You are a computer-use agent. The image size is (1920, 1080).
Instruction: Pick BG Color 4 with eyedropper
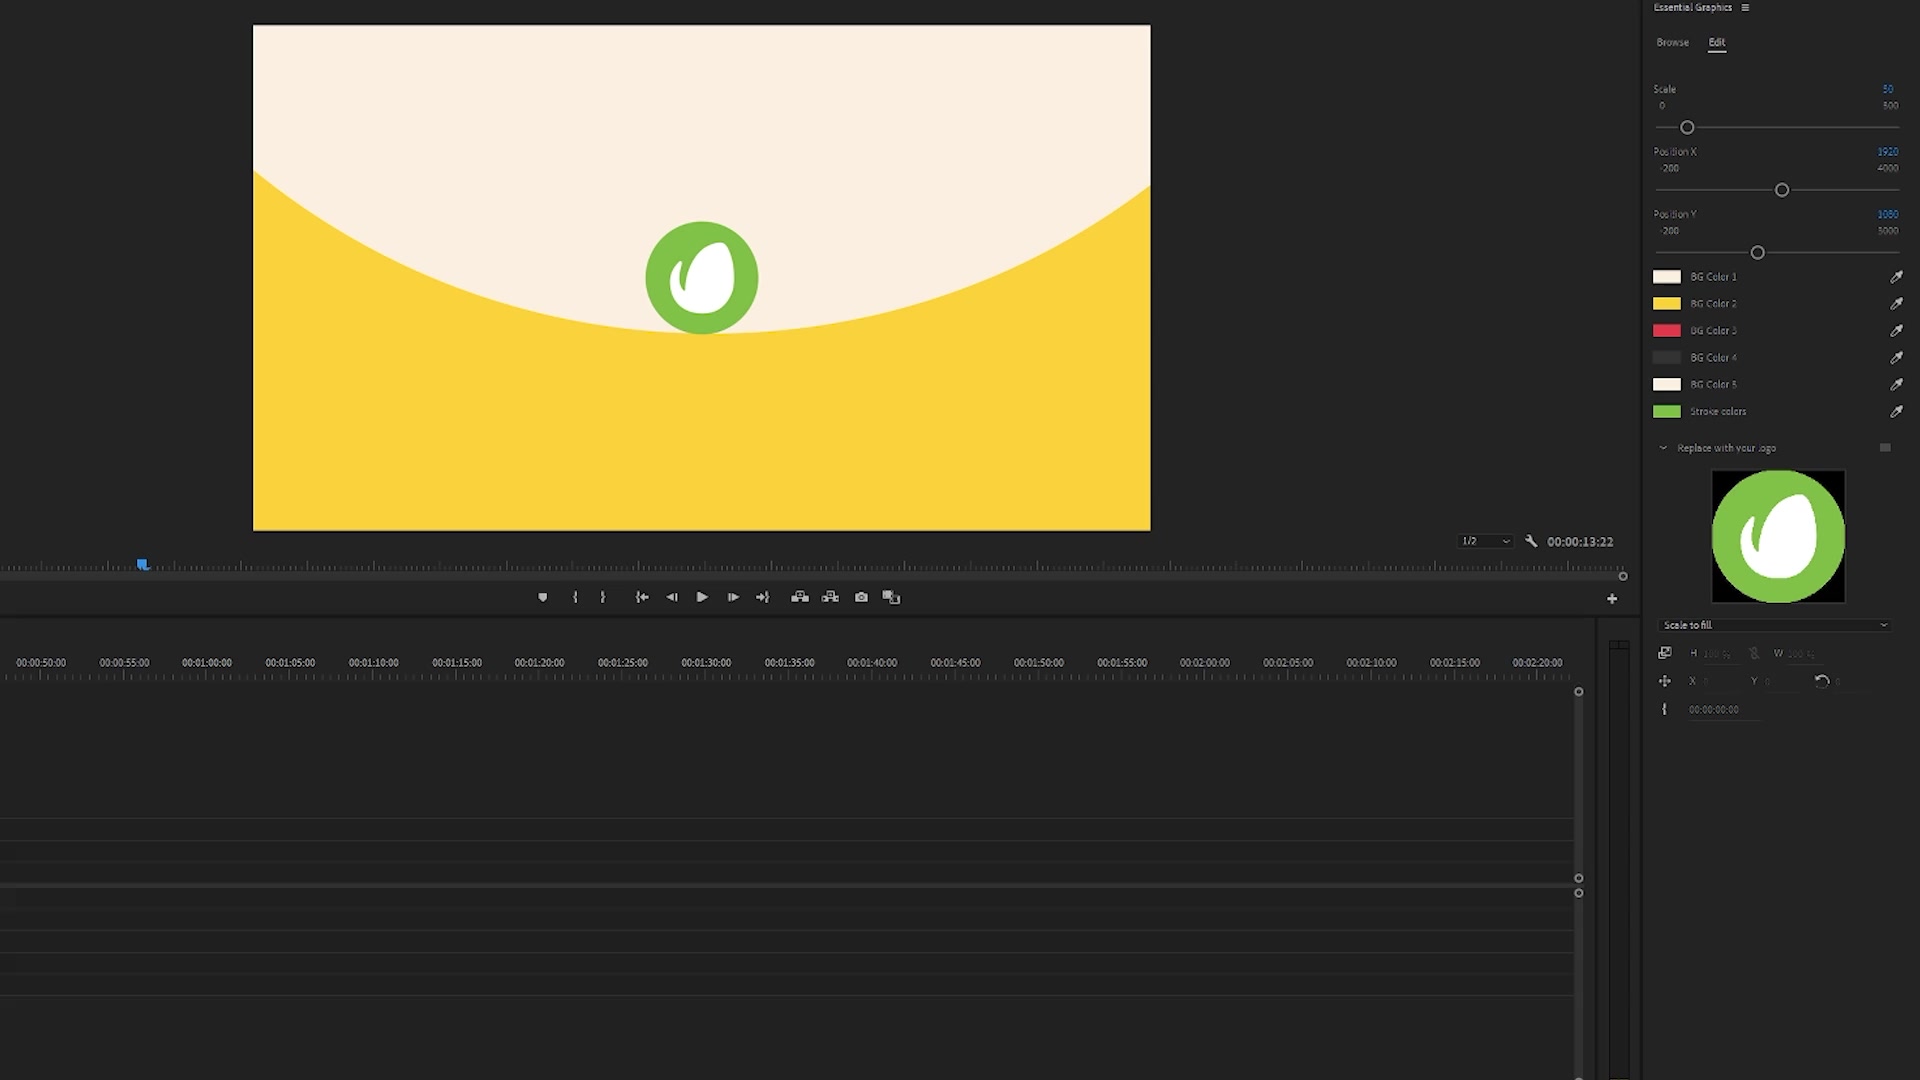[1896, 358]
